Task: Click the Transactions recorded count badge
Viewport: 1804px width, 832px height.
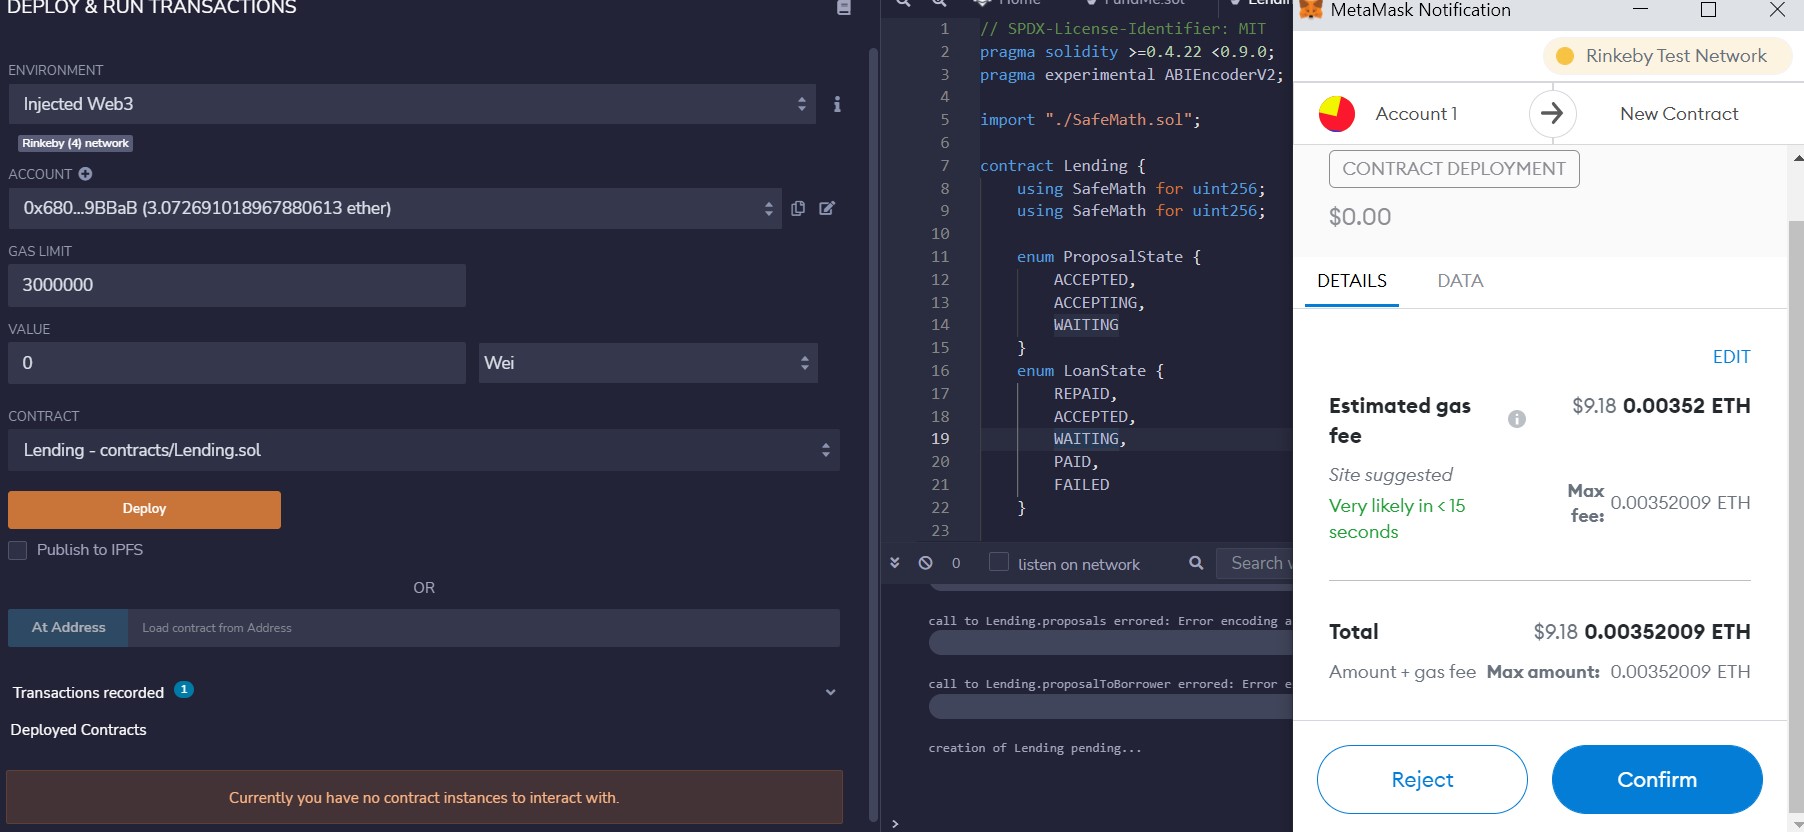Action: [184, 689]
